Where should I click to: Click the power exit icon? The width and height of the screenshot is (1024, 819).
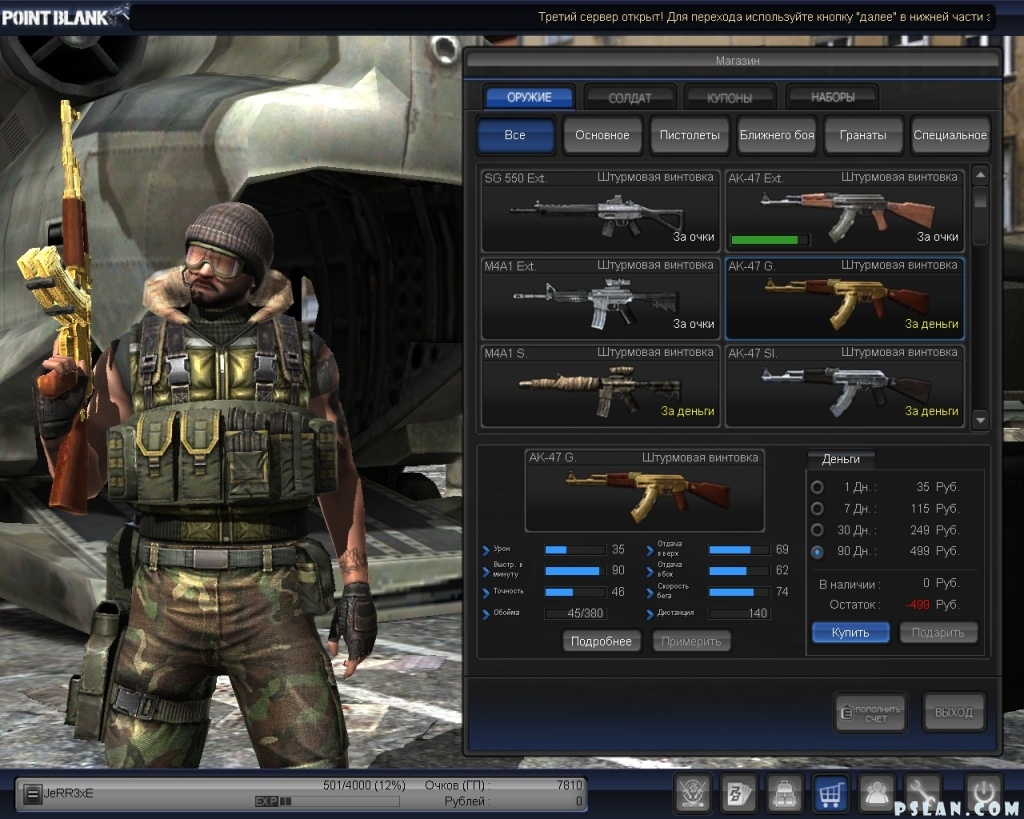coord(983,792)
